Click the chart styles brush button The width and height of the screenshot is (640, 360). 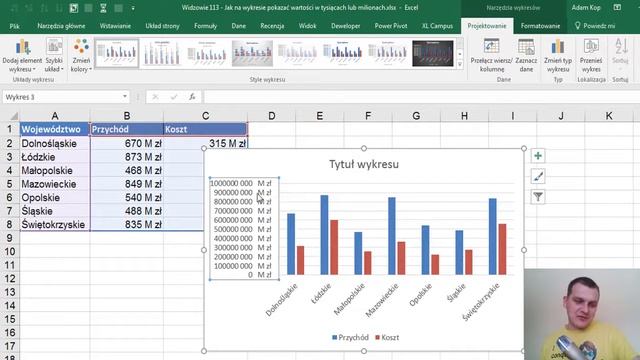(x=538, y=177)
